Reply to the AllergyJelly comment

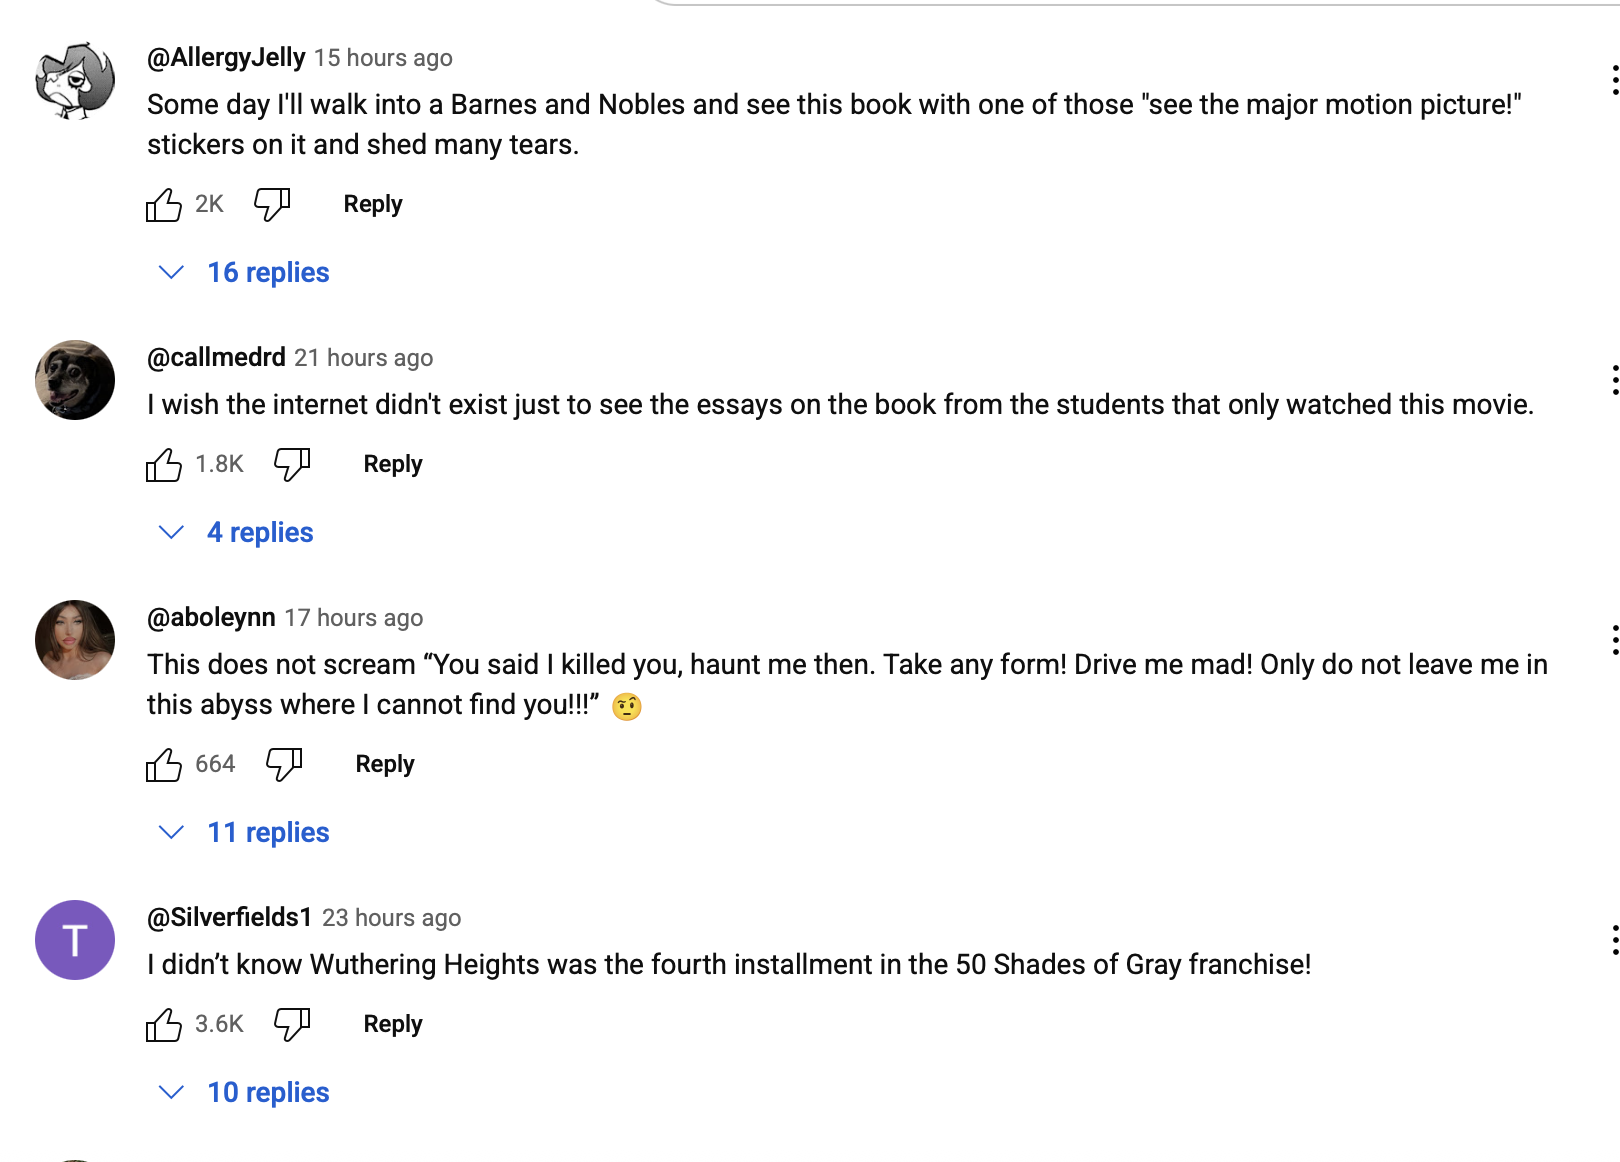point(372,205)
